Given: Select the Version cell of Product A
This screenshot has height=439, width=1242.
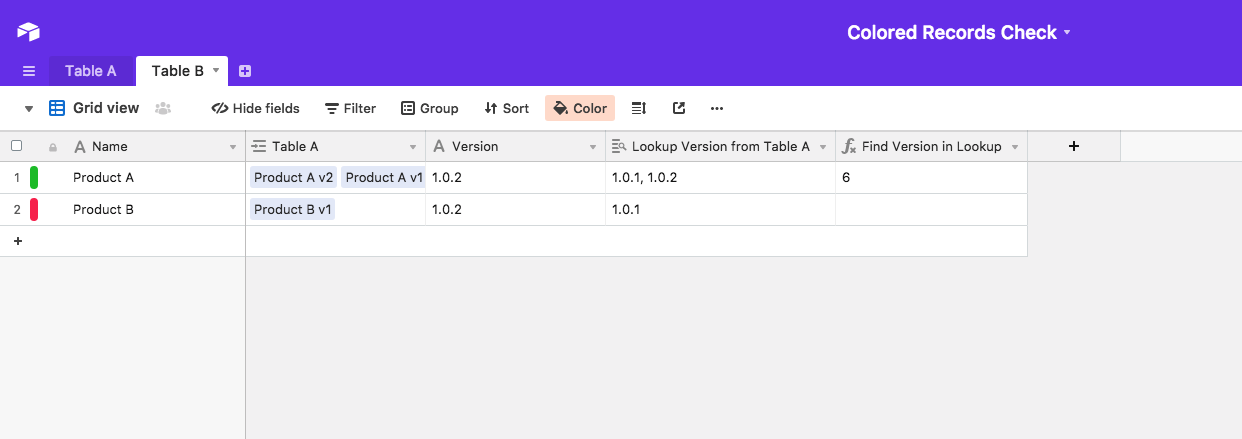Looking at the screenshot, I should 515,178.
